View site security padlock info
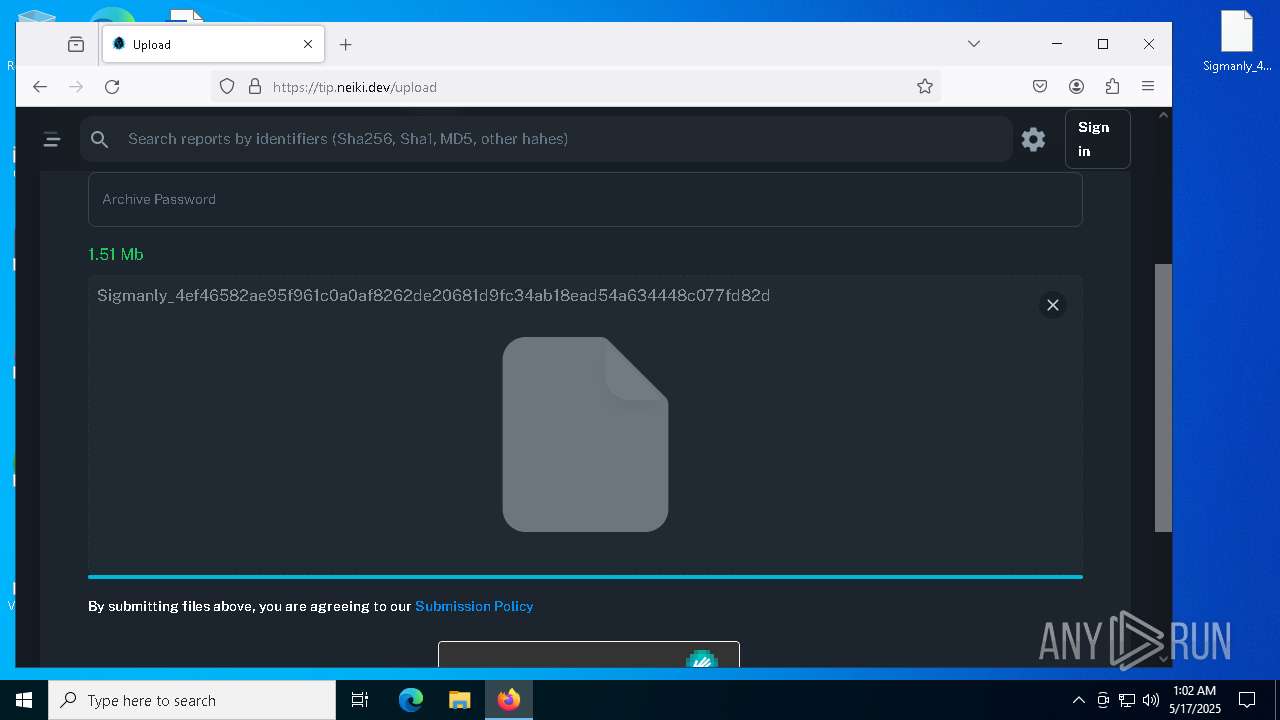The image size is (1280, 720). coord(254,87)
